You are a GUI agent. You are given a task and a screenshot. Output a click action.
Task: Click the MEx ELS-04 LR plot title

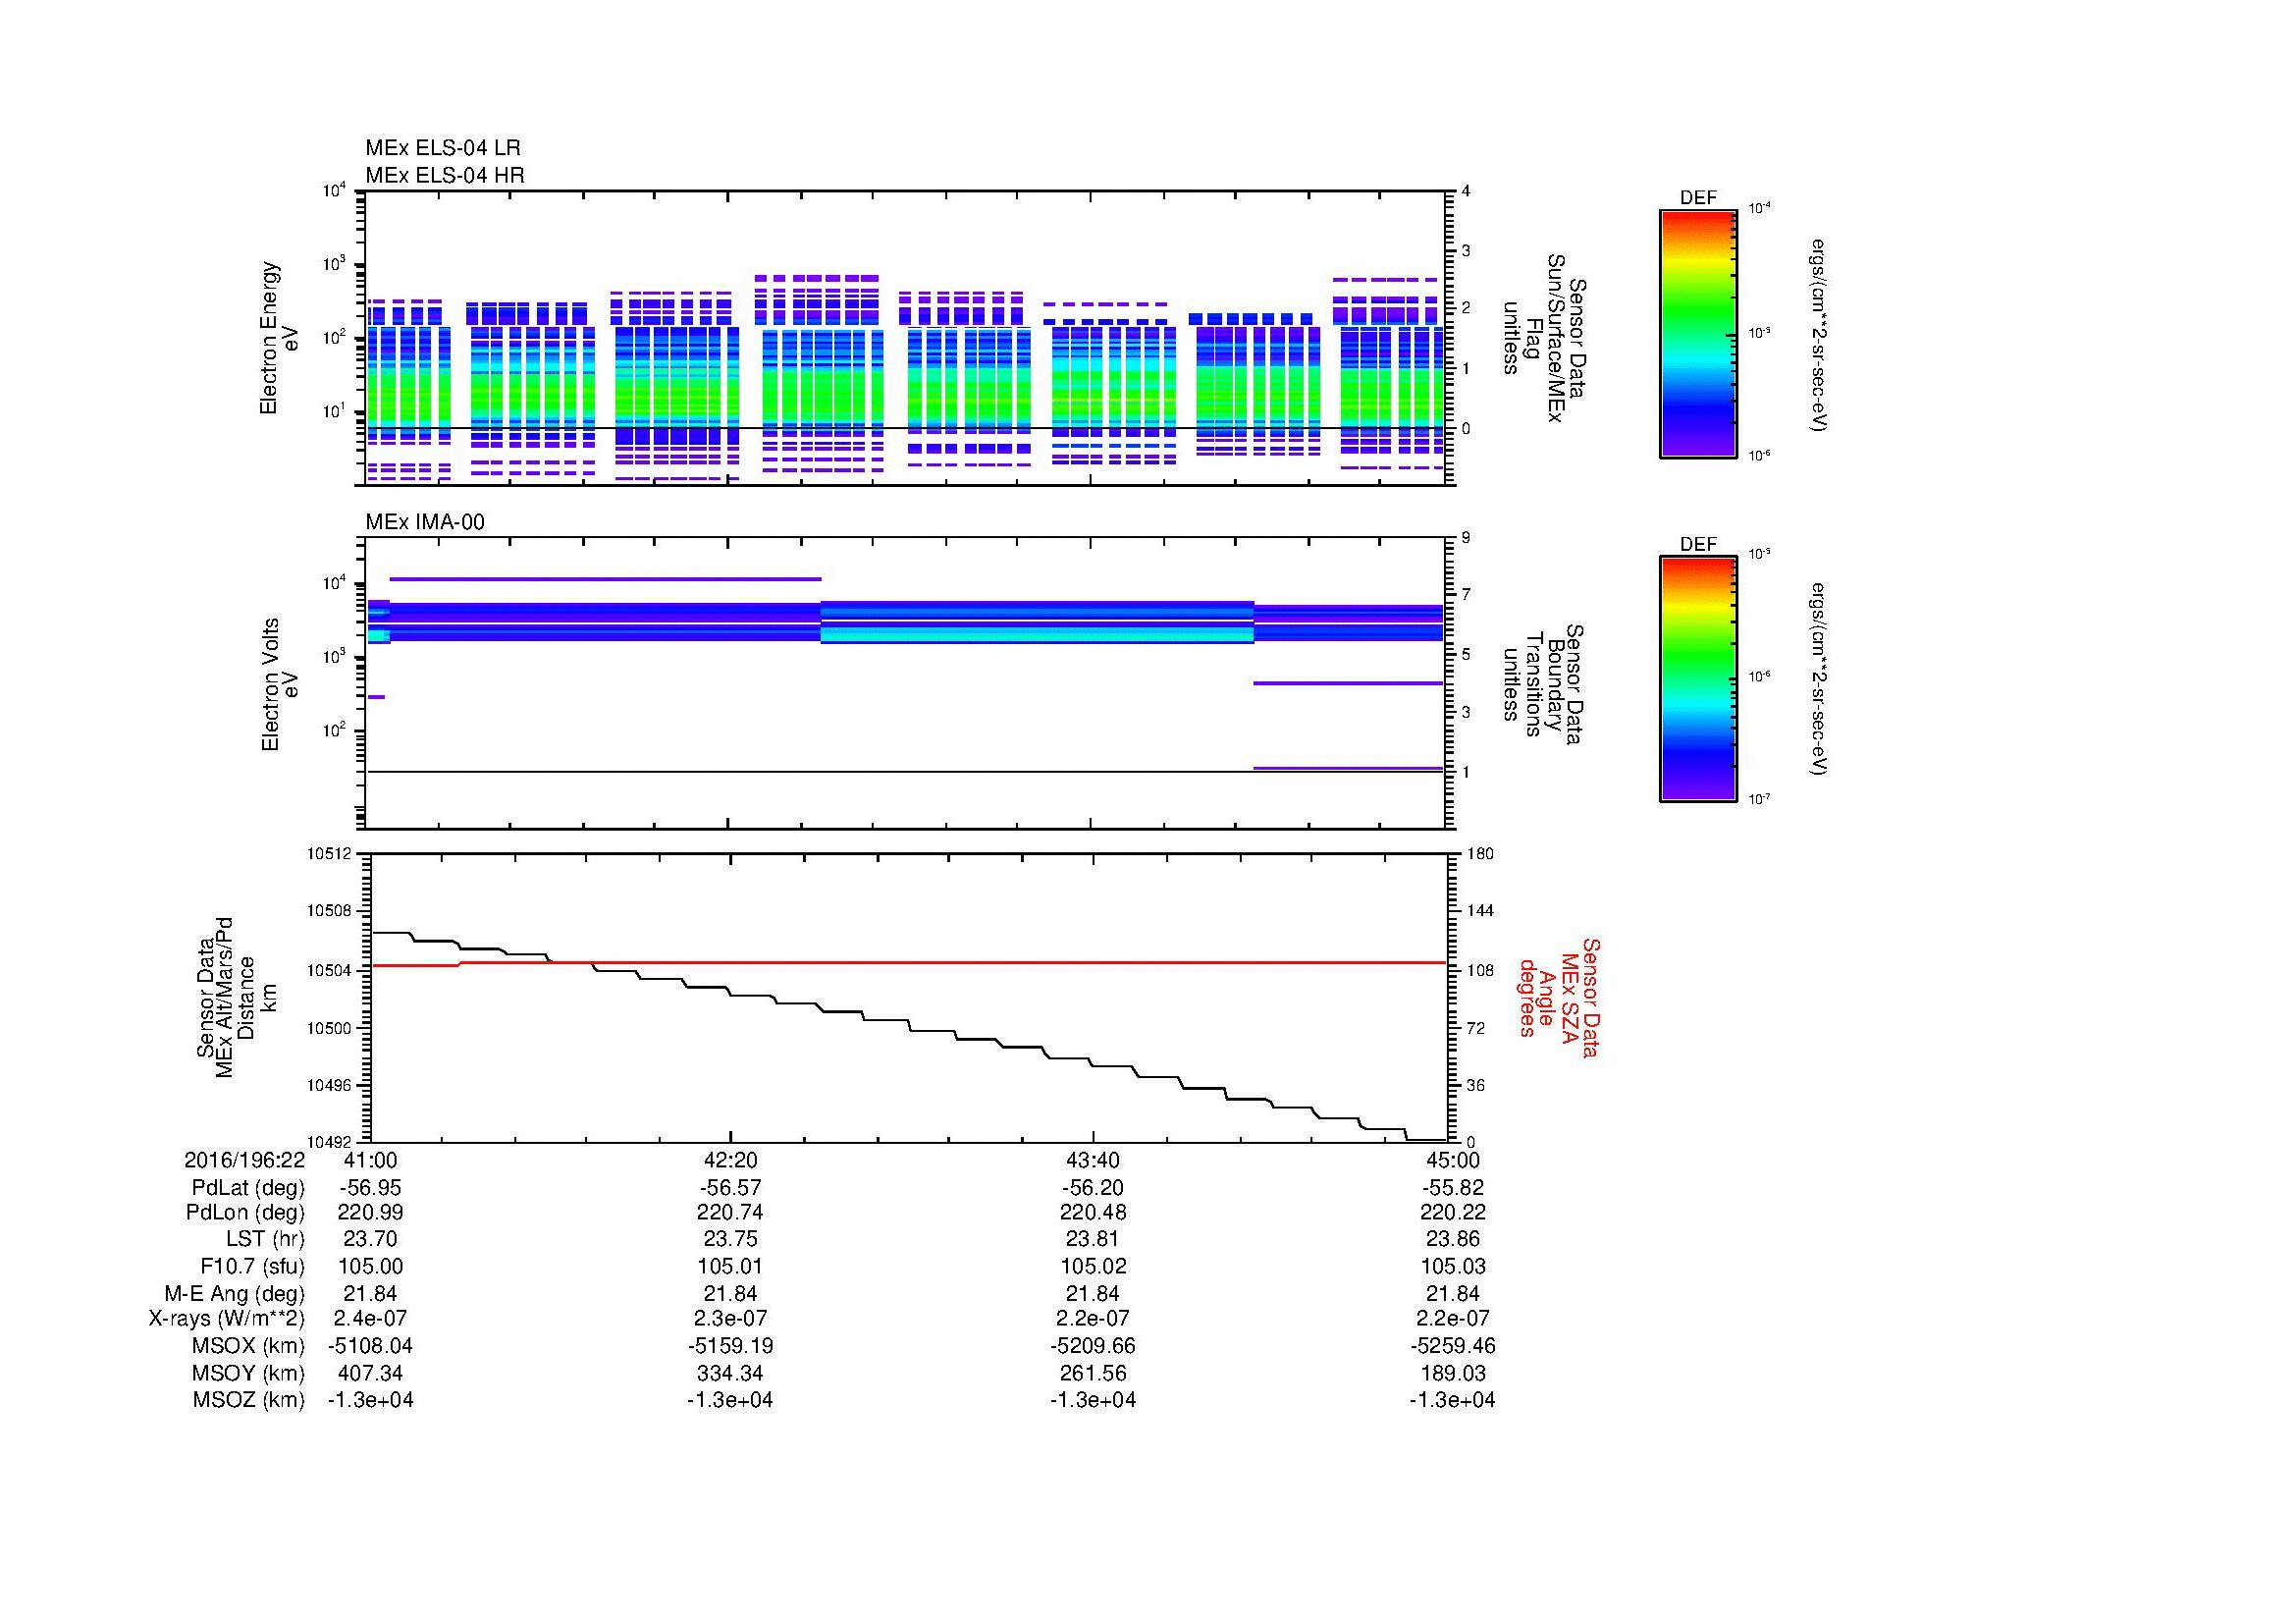pyautogui.click(x=442, y=148)
